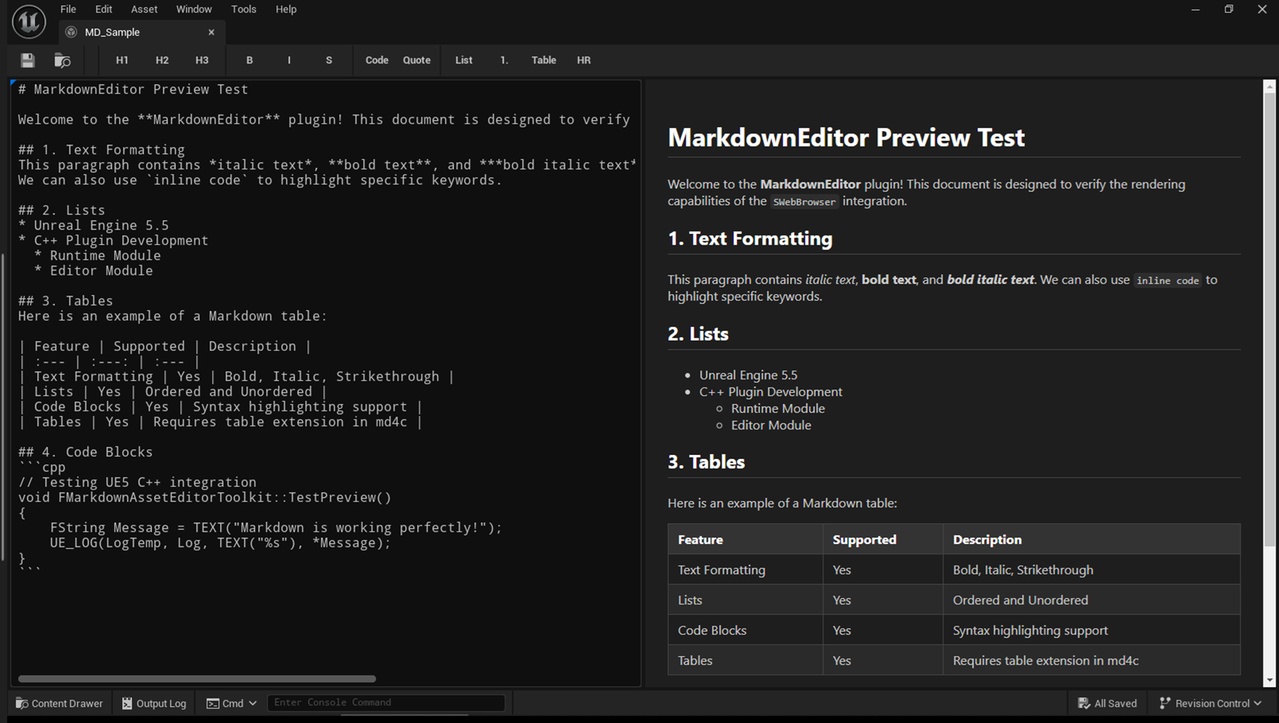Image resolution: width=1279 pixels, height=723 pixels.
Task: Apply italic formatting with I button
Action: coord(289,60)
